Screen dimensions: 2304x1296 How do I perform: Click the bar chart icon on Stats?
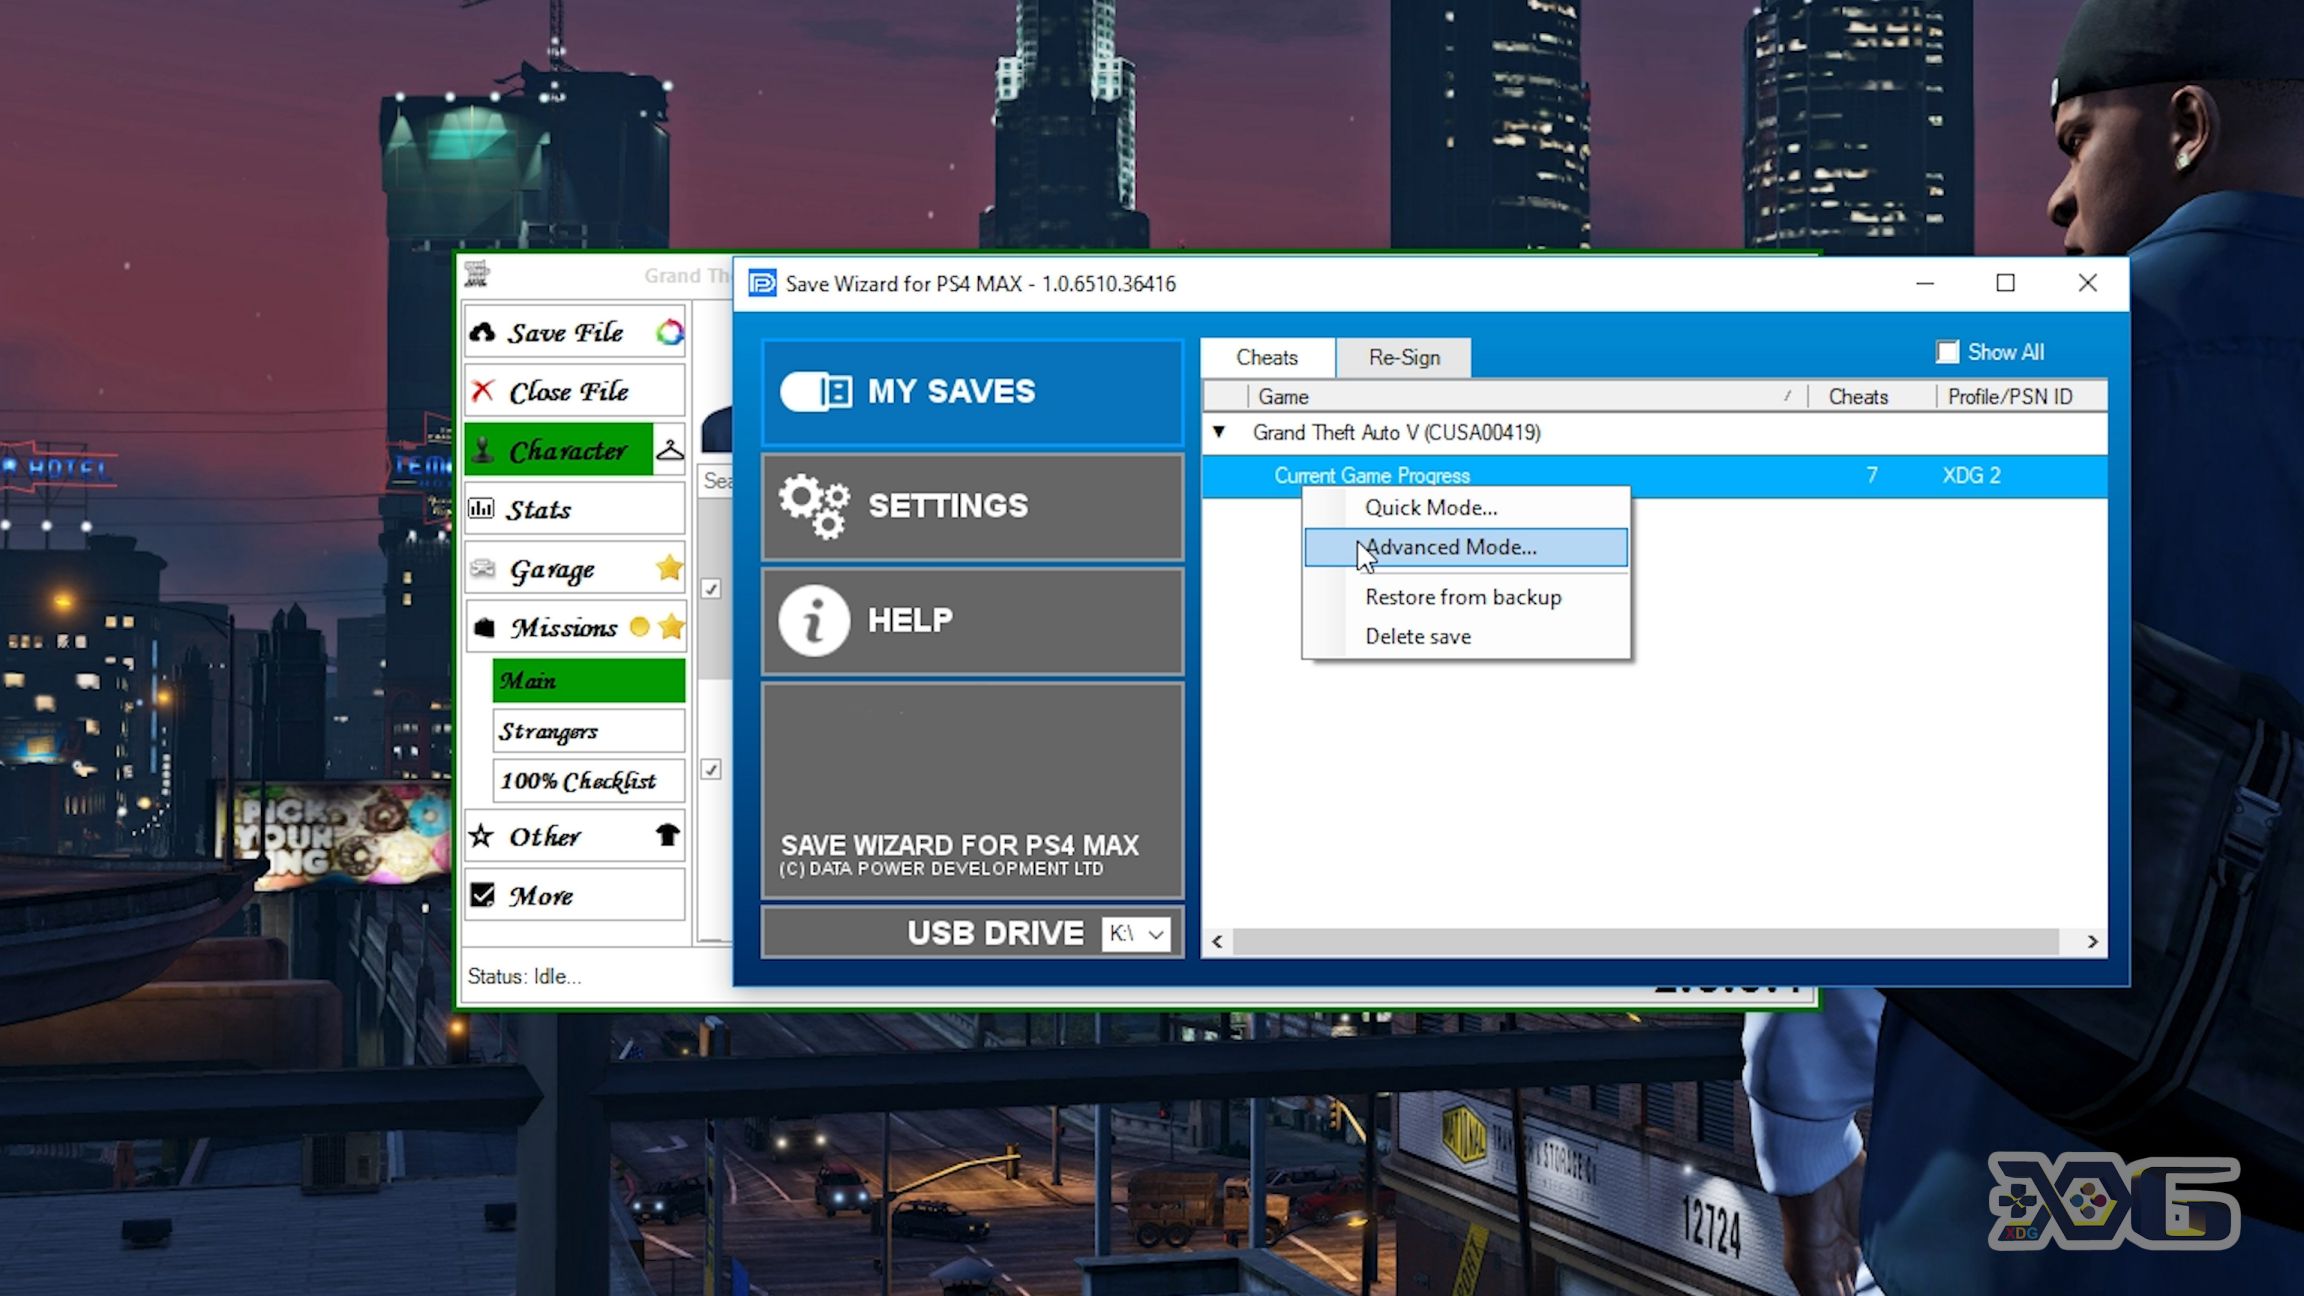click(481, 508)
